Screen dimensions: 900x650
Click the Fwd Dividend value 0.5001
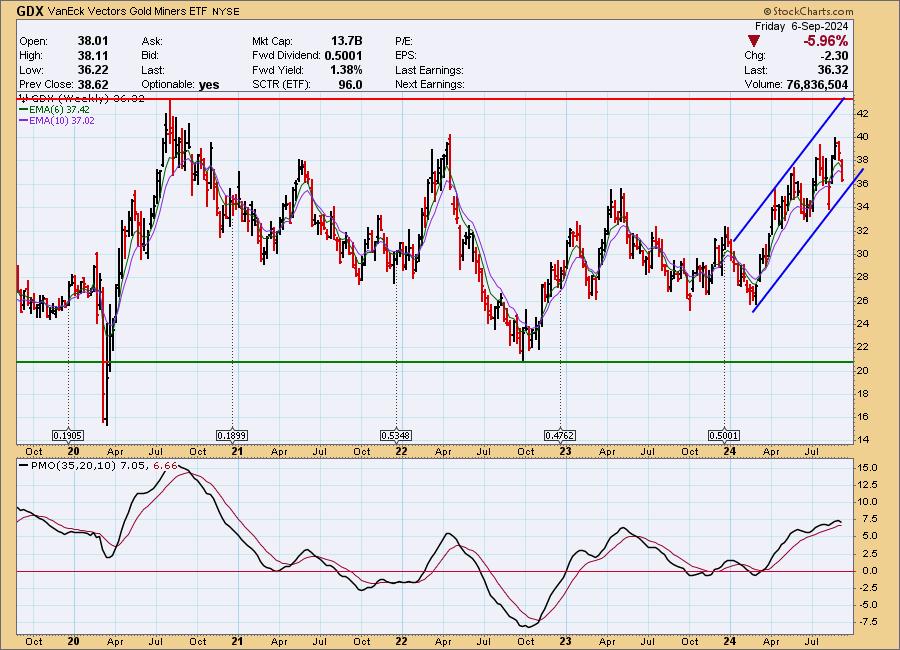tap(343, 56)
